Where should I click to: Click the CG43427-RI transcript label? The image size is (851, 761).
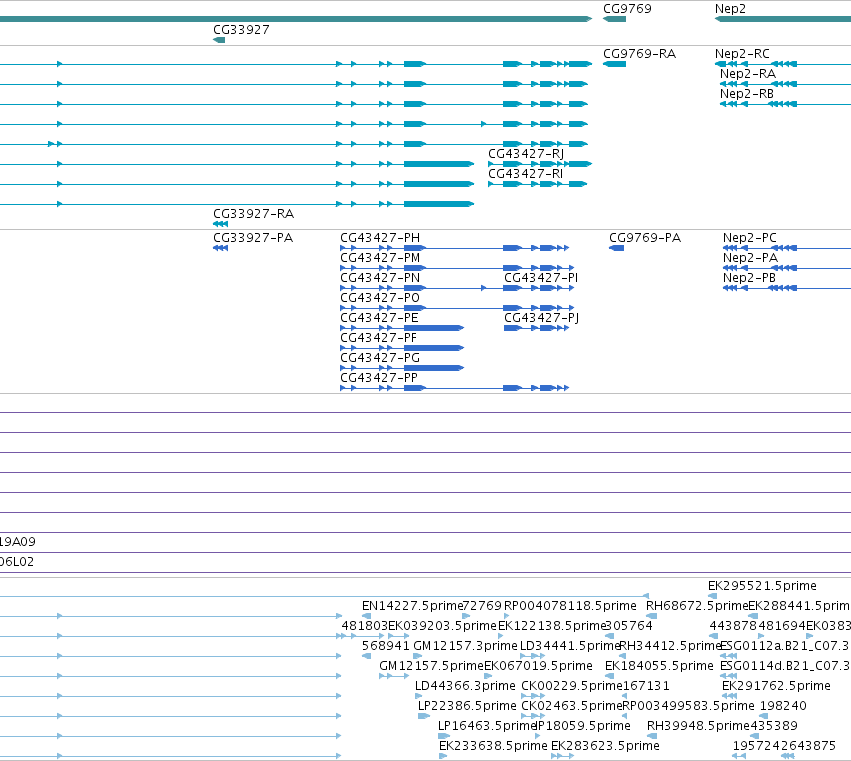[525, 174]
